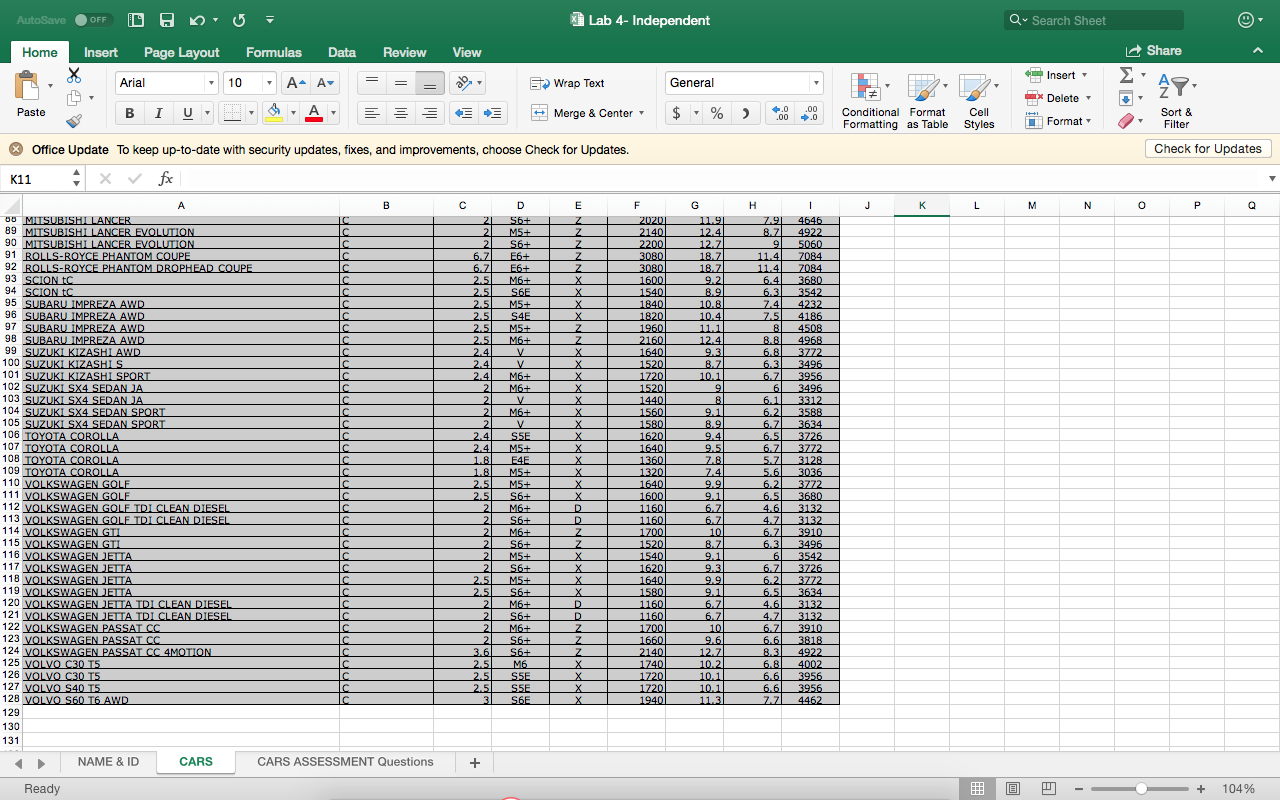Screen dimensions: 1280x800
Task: Switch to Page Layout view in status bar
Action: point(1013,788)
